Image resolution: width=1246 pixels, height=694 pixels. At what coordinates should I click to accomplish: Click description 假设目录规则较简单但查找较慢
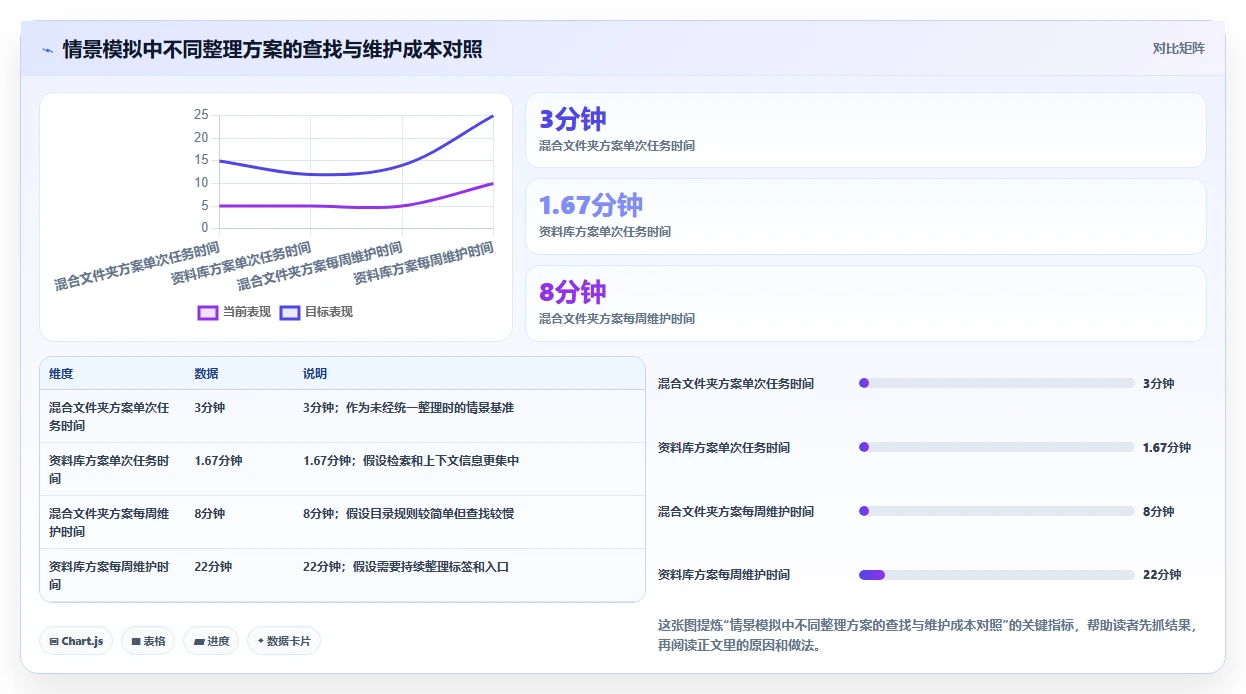[x=430, y=514]
